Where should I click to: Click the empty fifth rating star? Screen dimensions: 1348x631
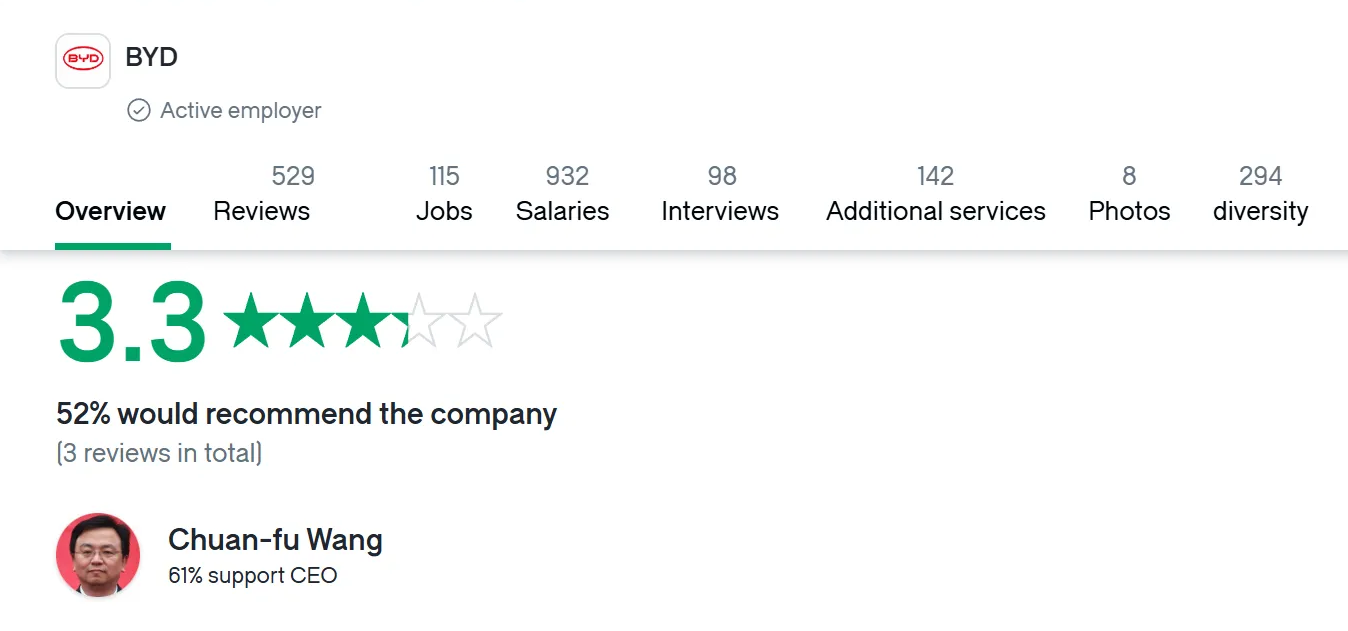click(474, 320)
